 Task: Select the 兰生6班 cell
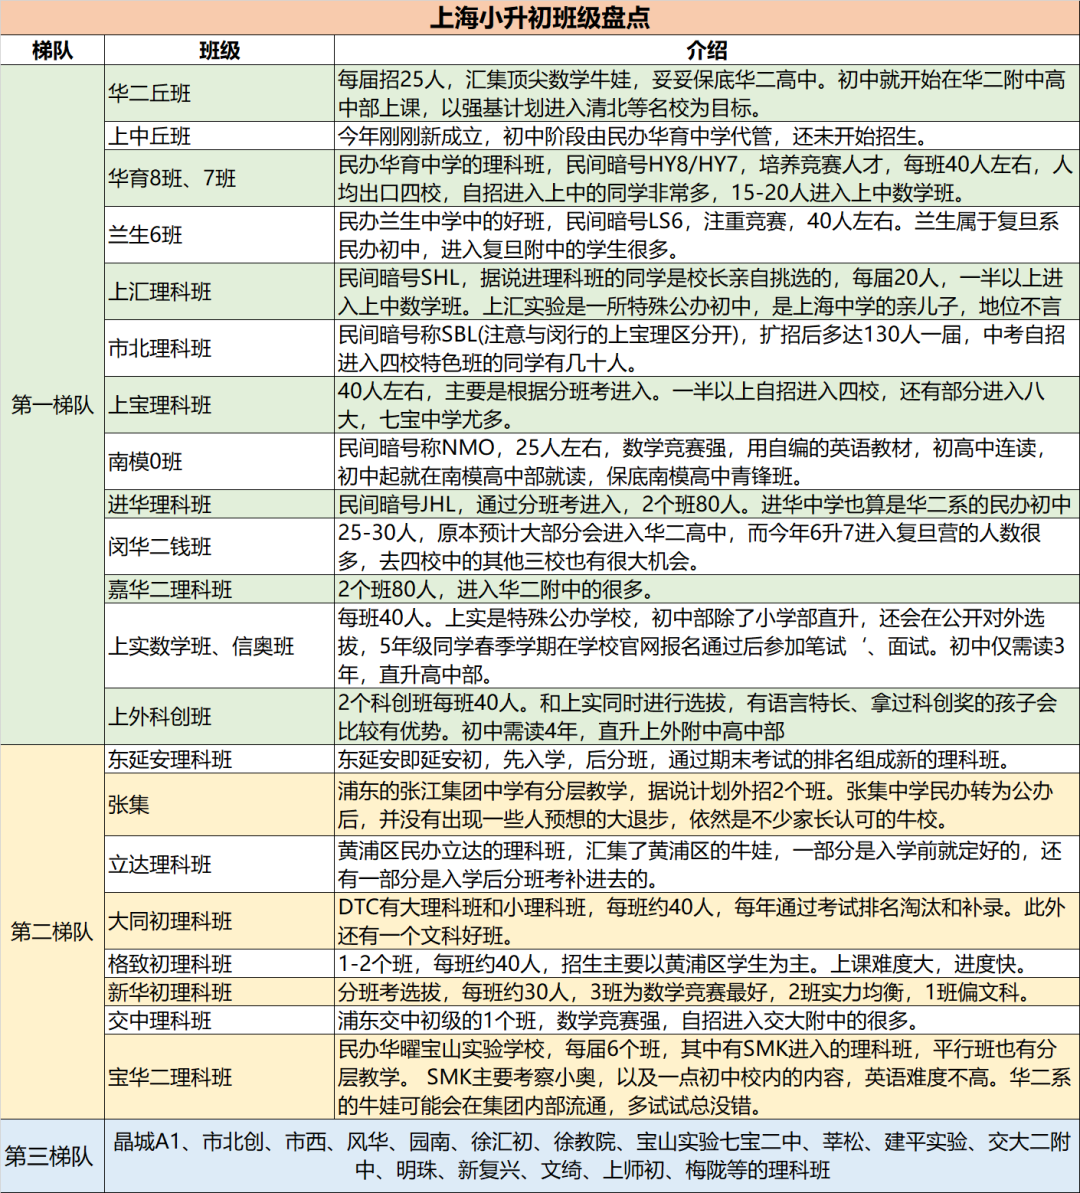click(x=219, y=235)
